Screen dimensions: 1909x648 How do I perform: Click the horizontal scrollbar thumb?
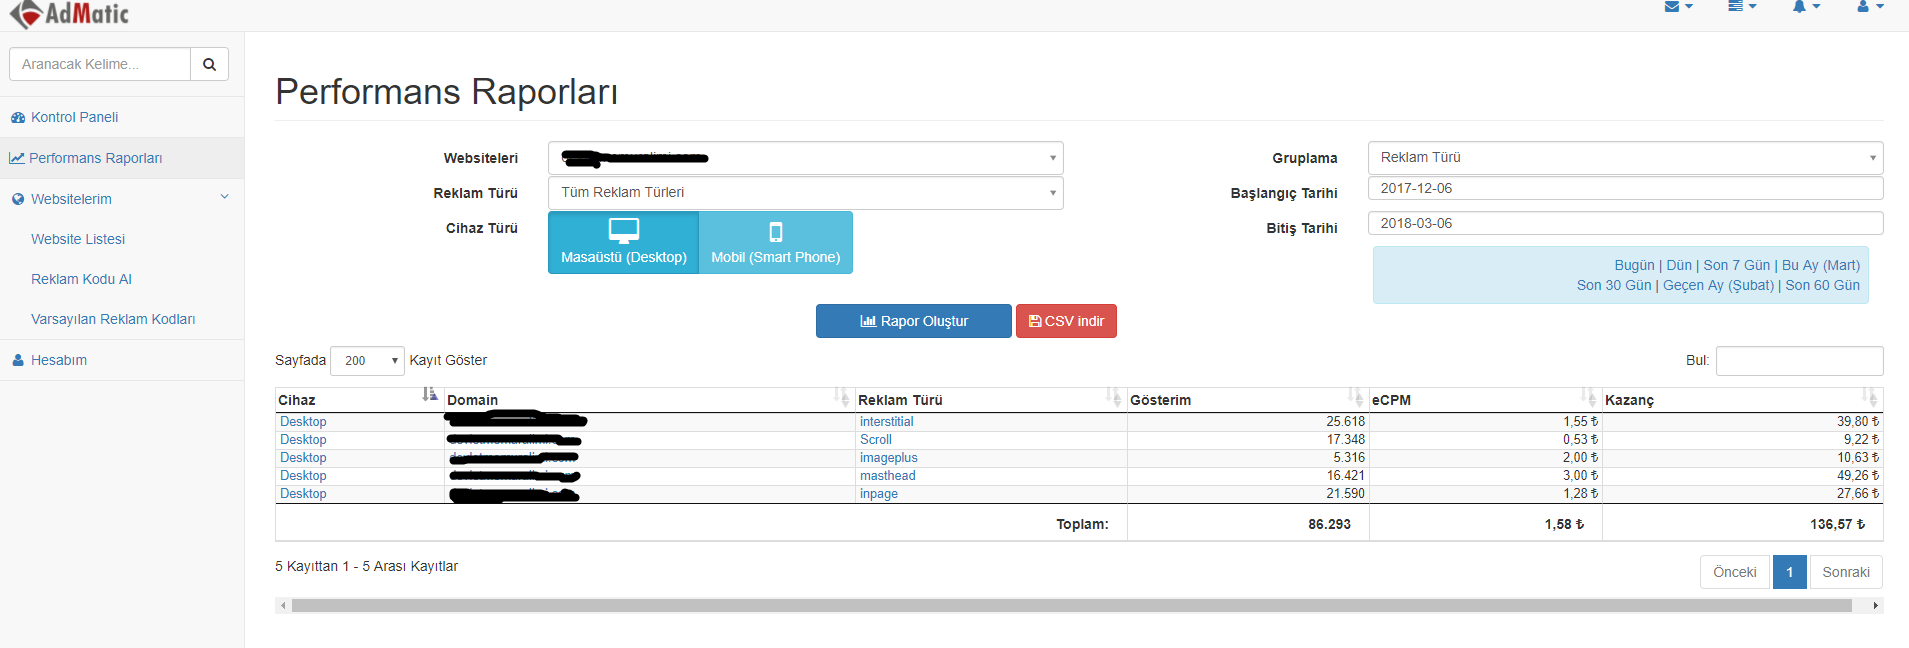click(x=1071, y=605)
